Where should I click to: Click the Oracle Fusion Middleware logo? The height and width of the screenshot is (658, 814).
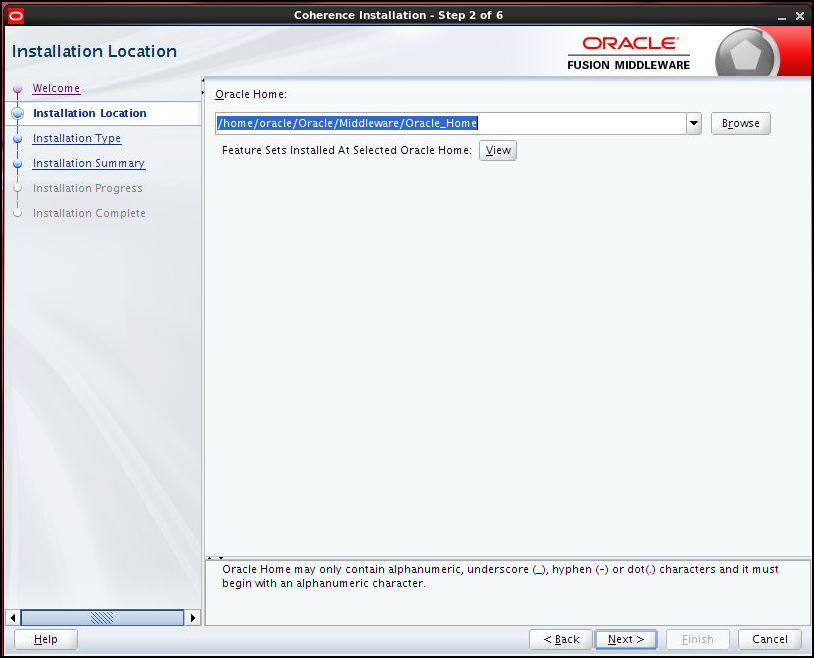coord(629,50)
